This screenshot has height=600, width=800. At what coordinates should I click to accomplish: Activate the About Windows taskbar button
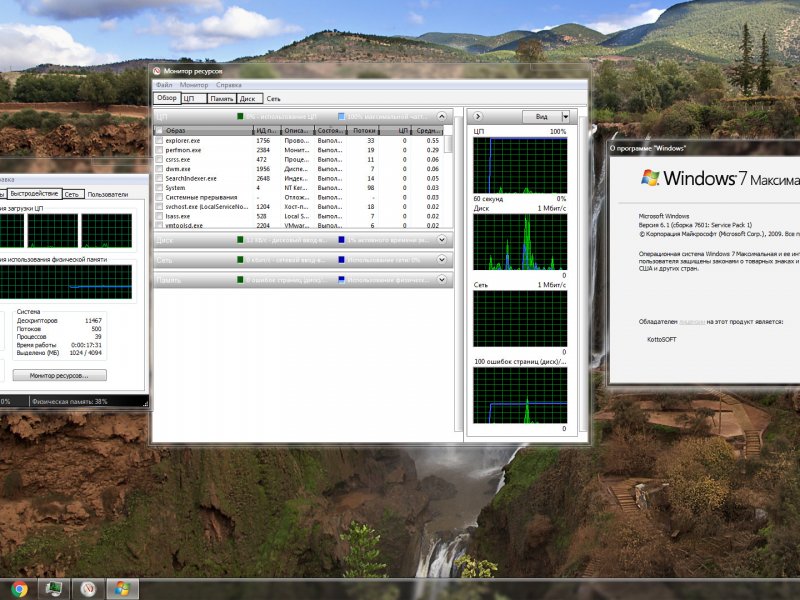(x=122, y=589)
